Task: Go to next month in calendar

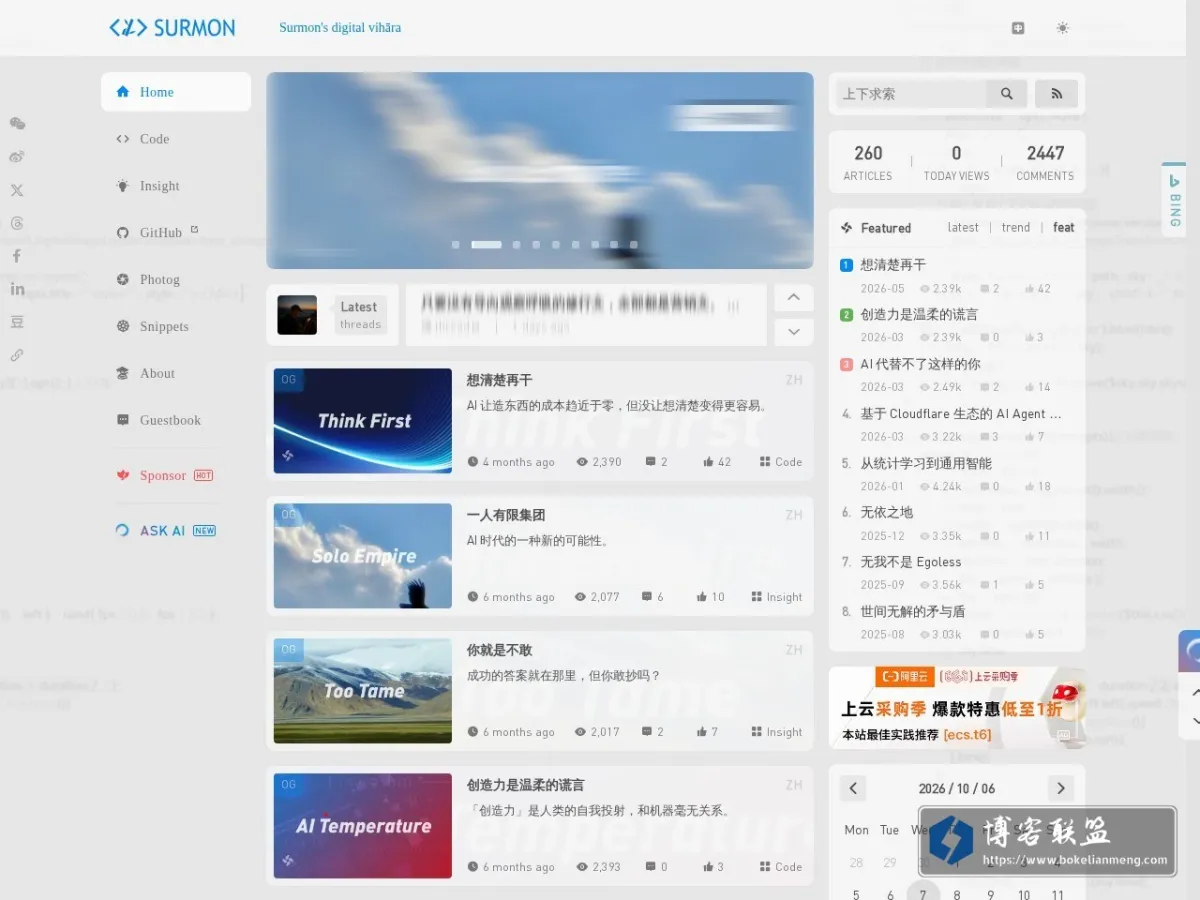Action: point(1061,788)
